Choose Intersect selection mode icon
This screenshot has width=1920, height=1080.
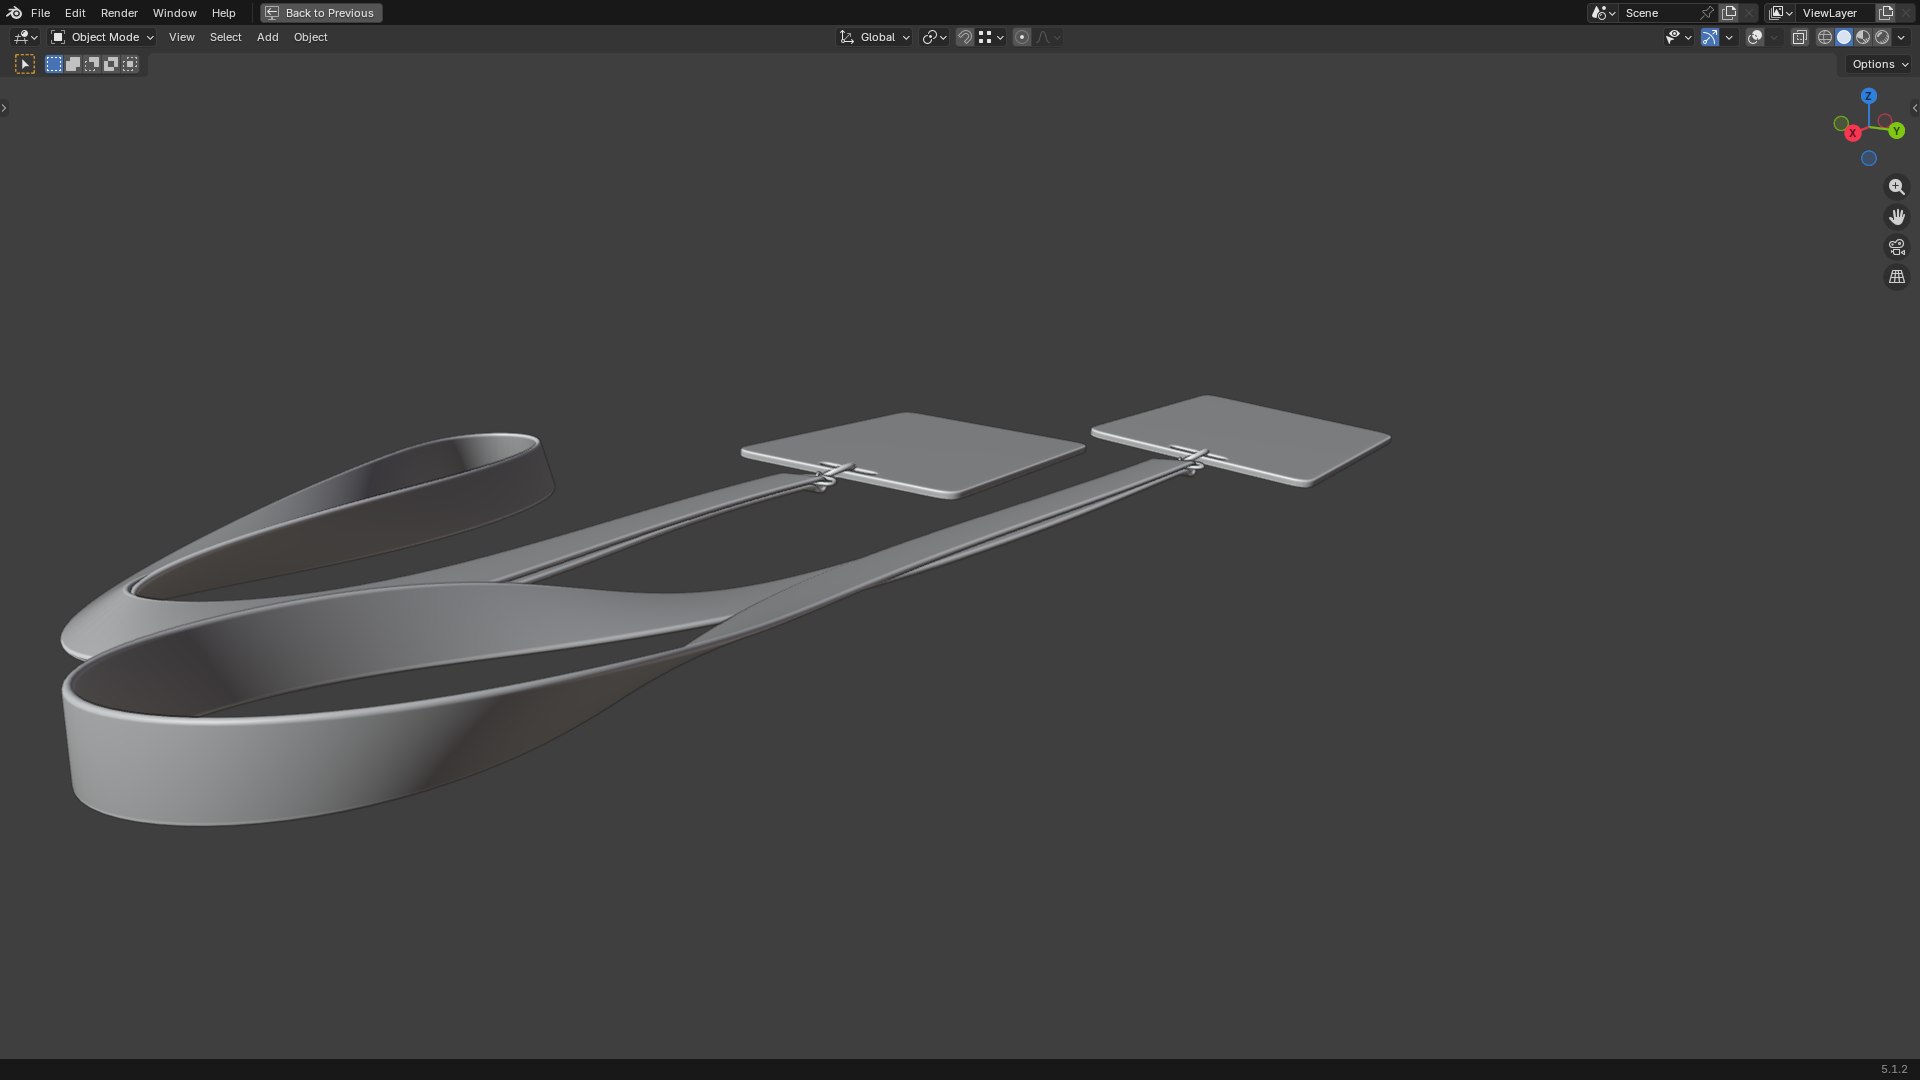(x=130, y=64)
